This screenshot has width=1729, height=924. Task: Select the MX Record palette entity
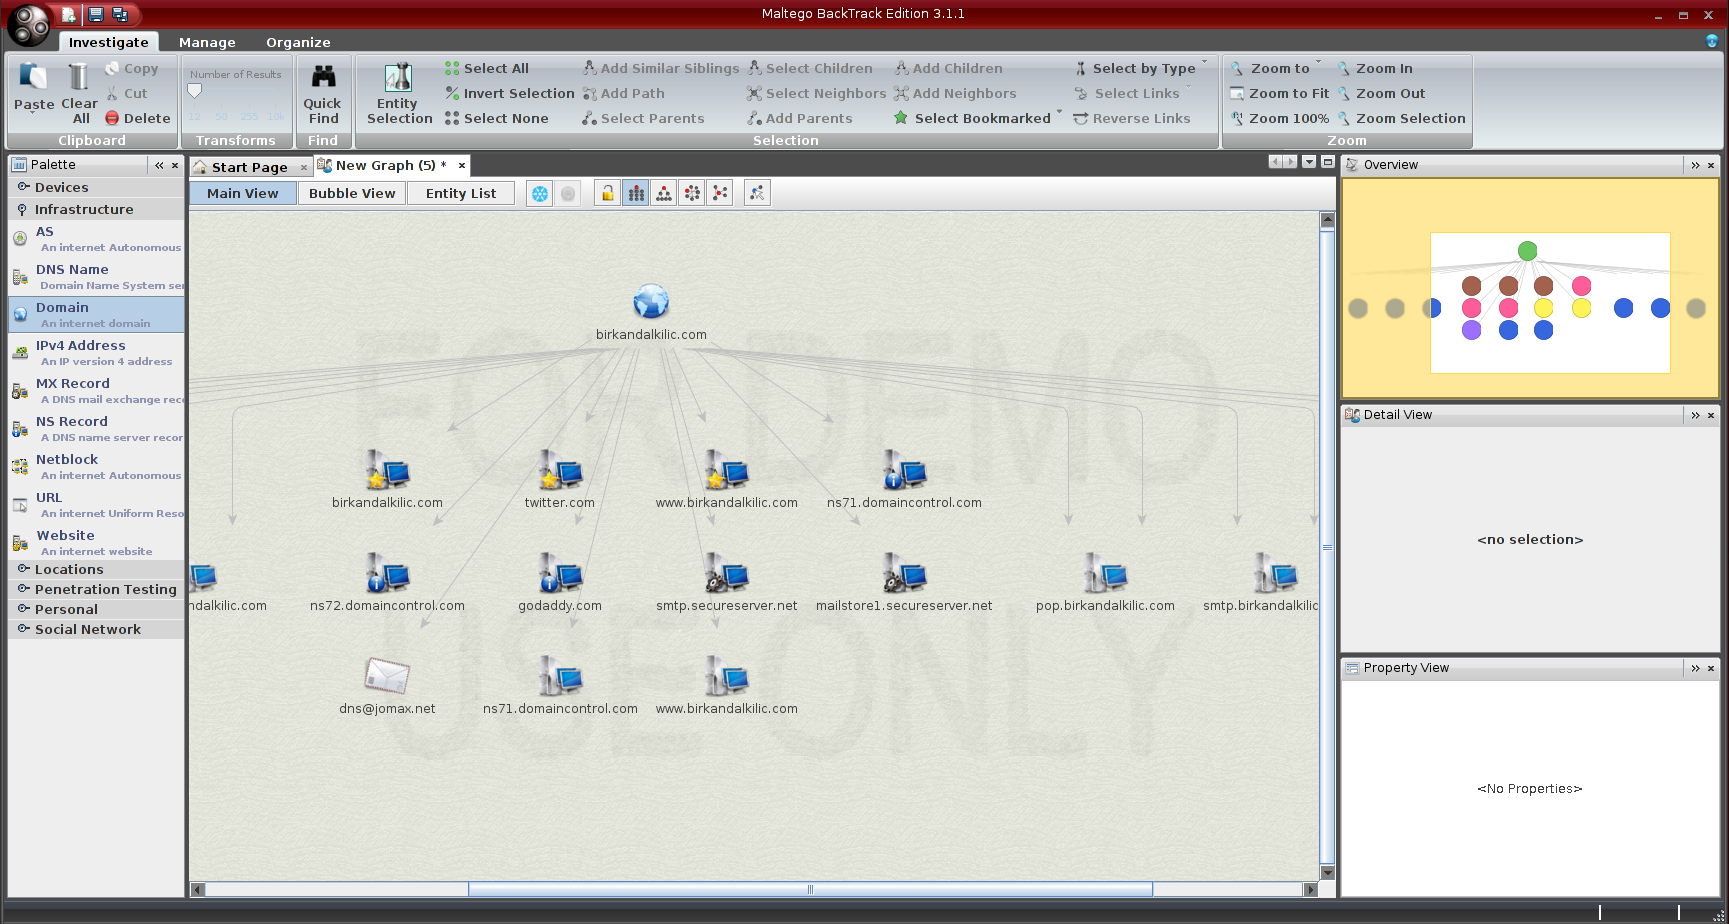[x=96, y=390]
